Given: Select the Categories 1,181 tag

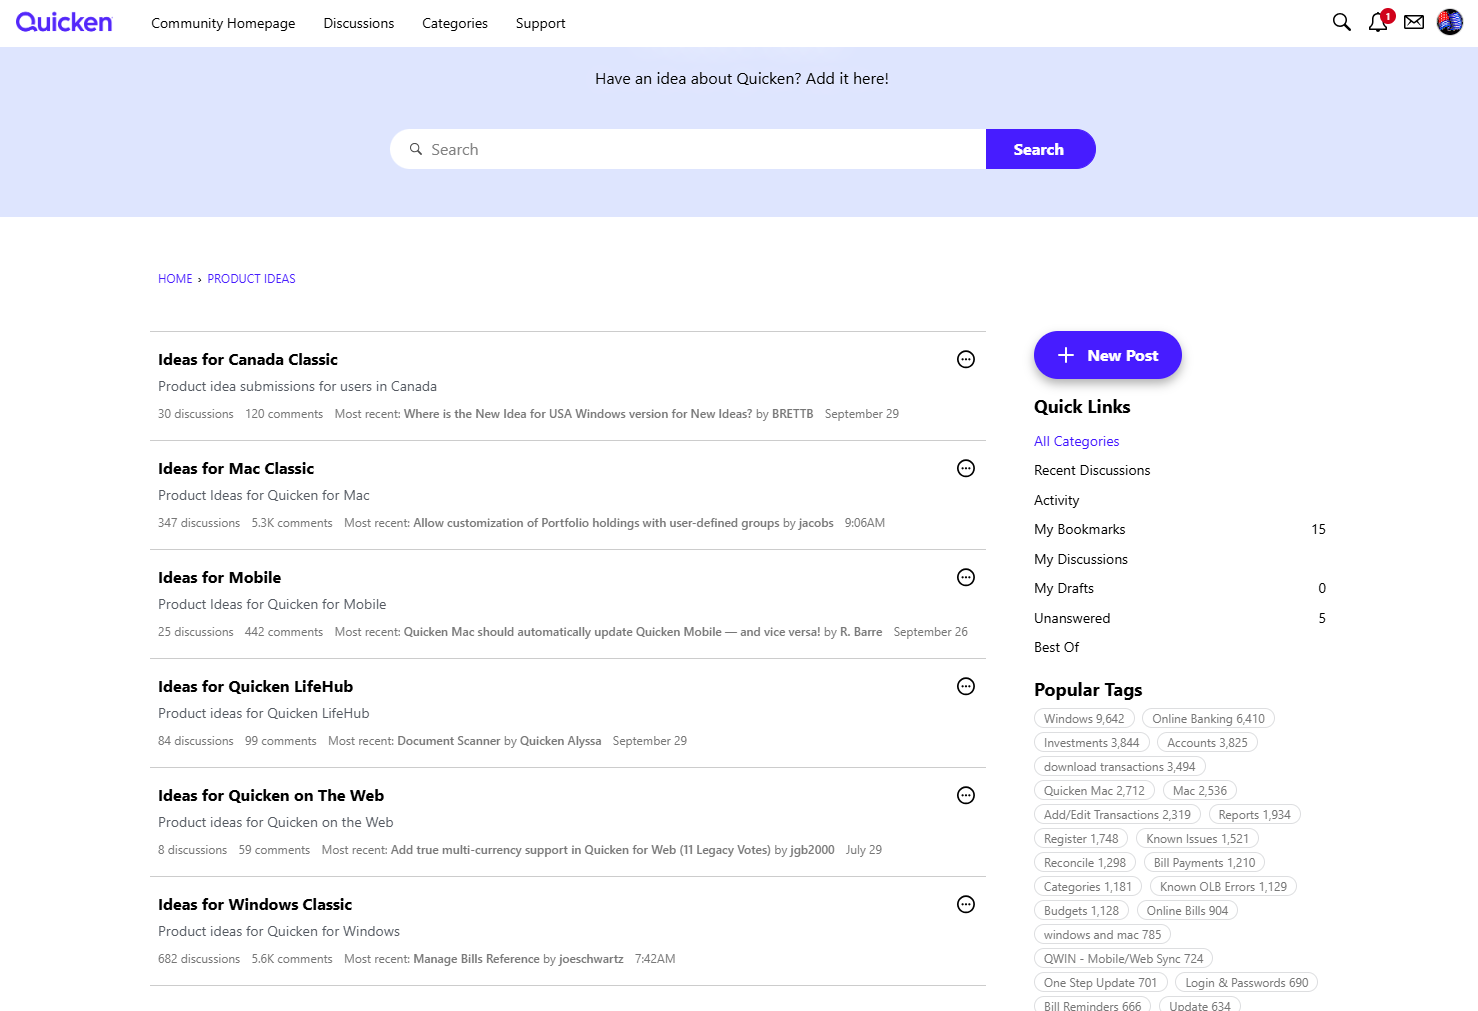Looking at the screenshot, I should [x=1088, y=887].
